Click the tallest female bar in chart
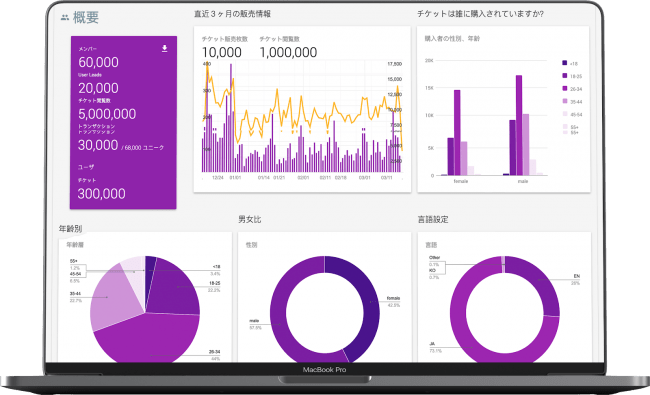This screenshot has height=395, width=650. pyautogui.click(x=457, y=133)
